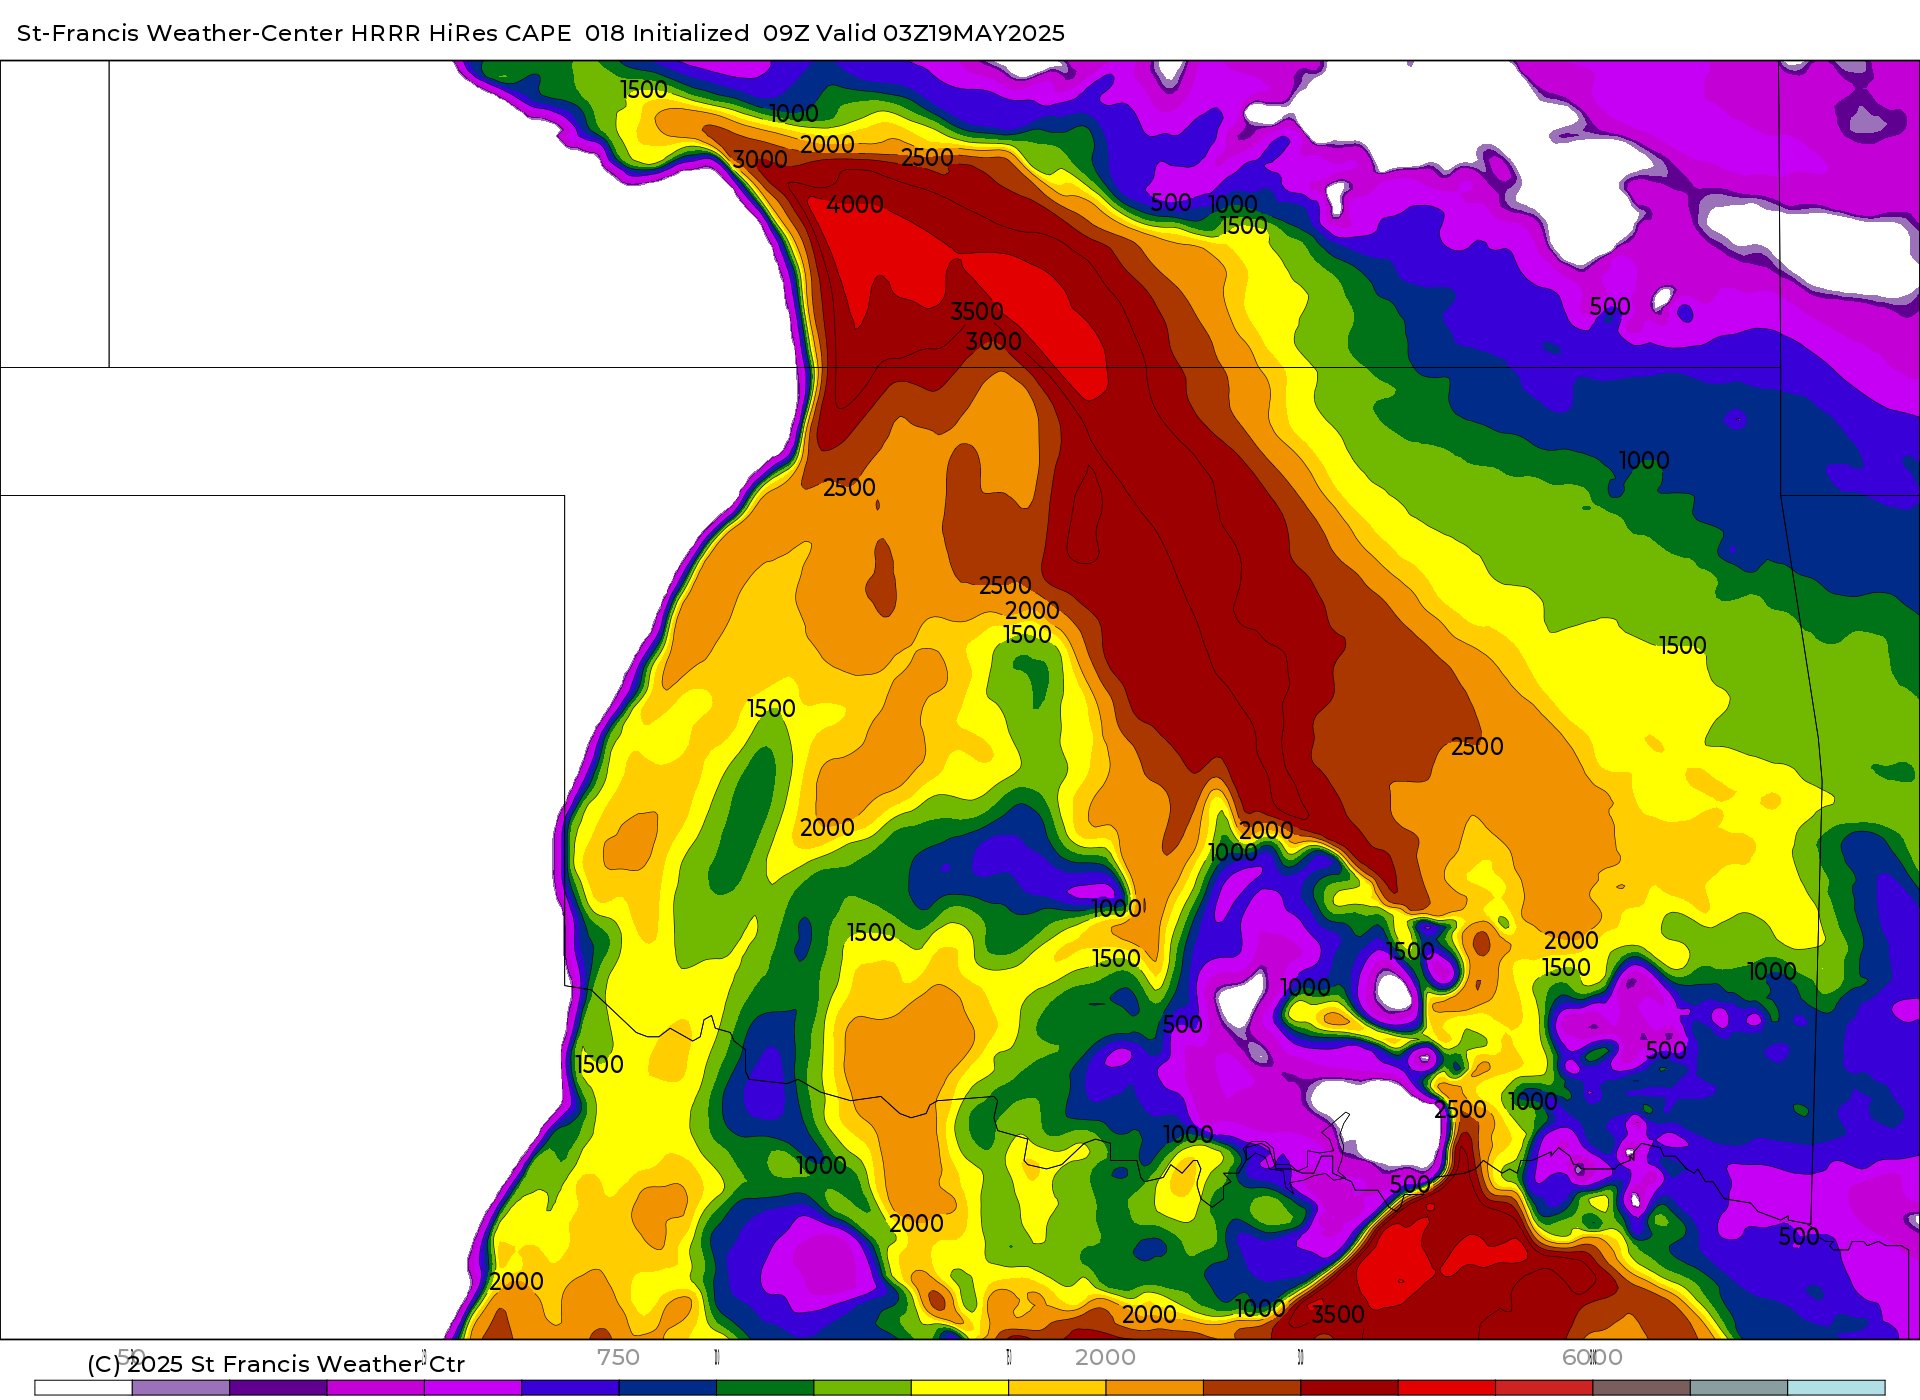Click the light lavender legend swatch
Screen dimensions: 1920x1400
point(180,1388)
